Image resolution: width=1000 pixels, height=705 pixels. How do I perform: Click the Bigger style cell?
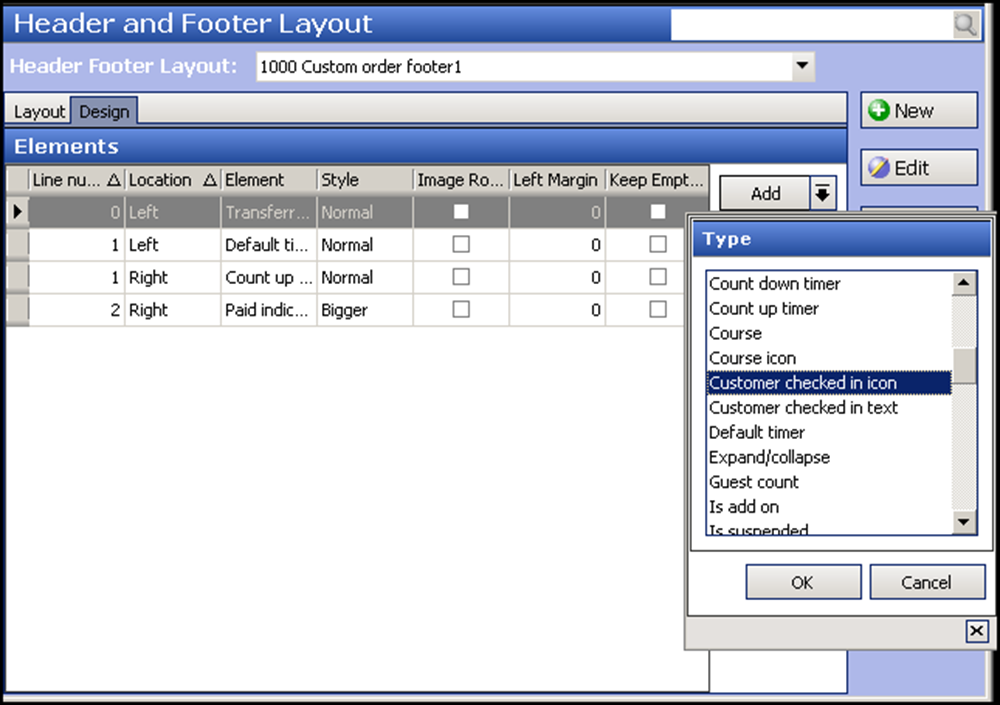[x=365, y=309]
